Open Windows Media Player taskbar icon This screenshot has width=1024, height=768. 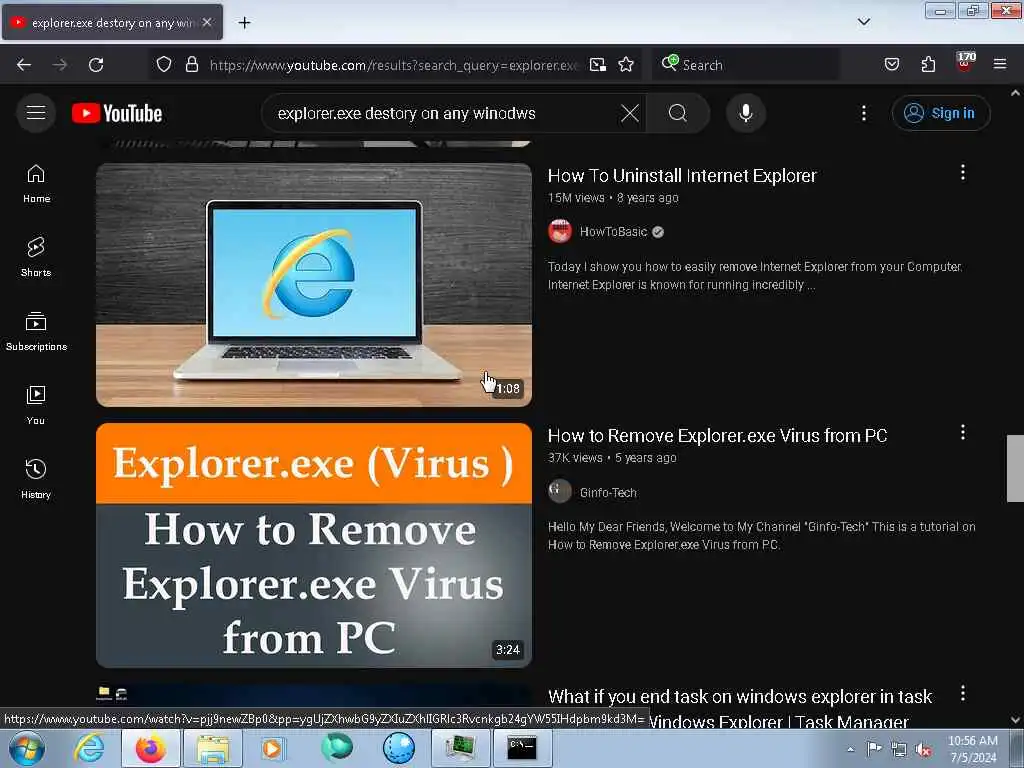(272, 748)
